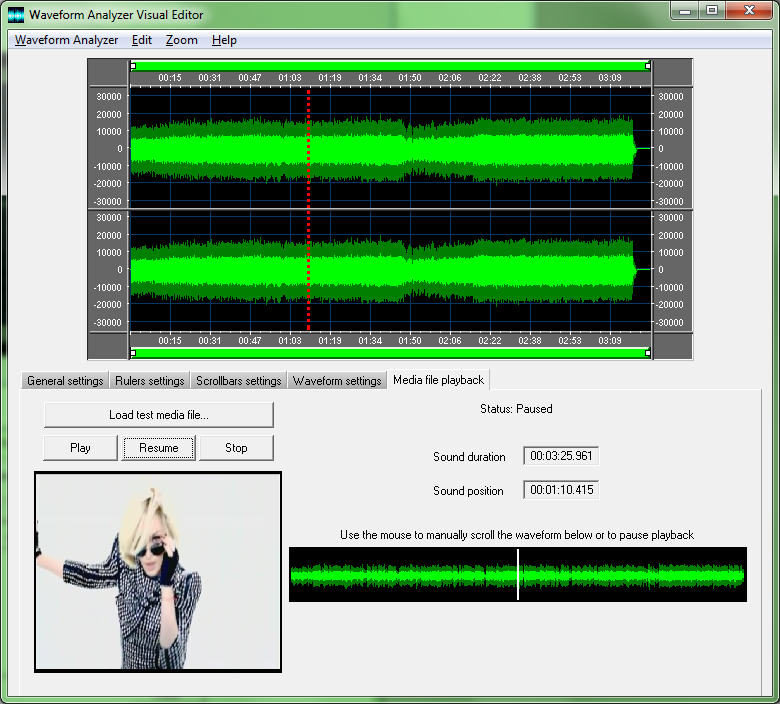Open the Edit menu
Viewport: 780px width, 704px height.
click(142, 40)
